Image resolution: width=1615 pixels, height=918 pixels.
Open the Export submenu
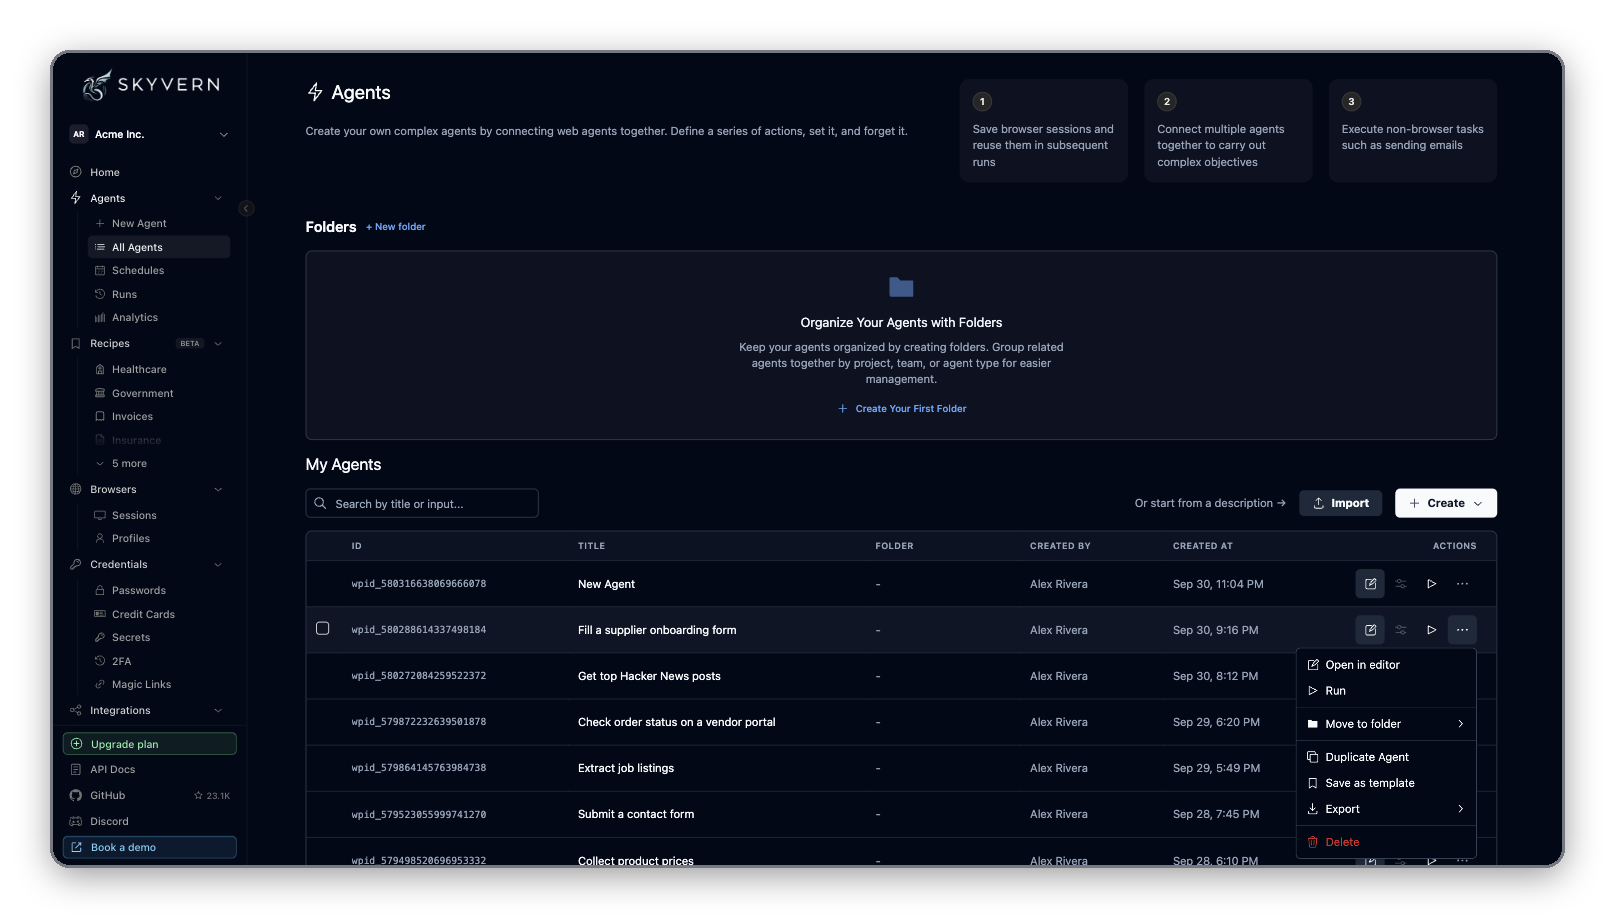point(1386,809)
